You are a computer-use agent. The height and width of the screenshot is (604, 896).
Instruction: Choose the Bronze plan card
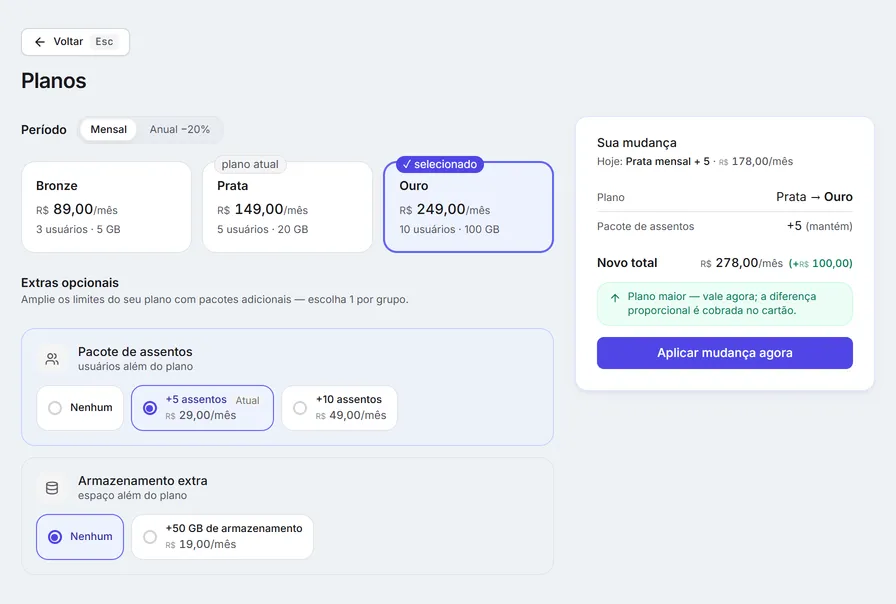[x=106, y=207]
